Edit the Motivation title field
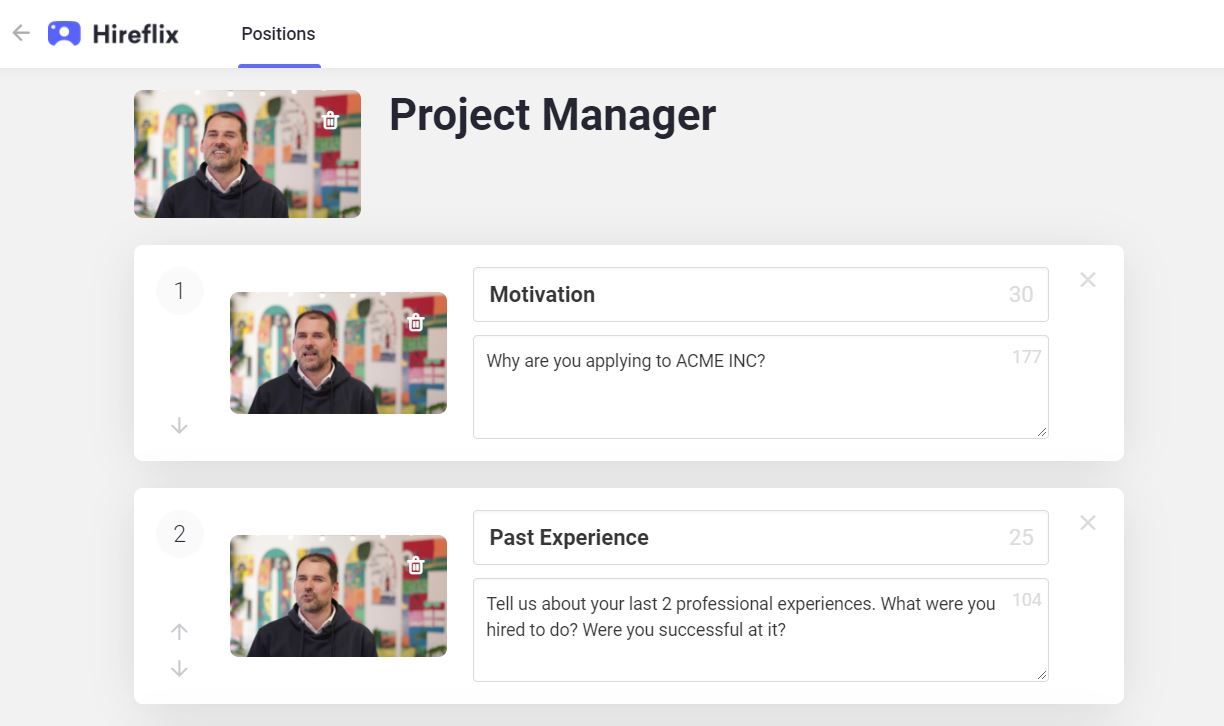The height and width of the screenshot is (726, 1224). [x=760, y=294]
